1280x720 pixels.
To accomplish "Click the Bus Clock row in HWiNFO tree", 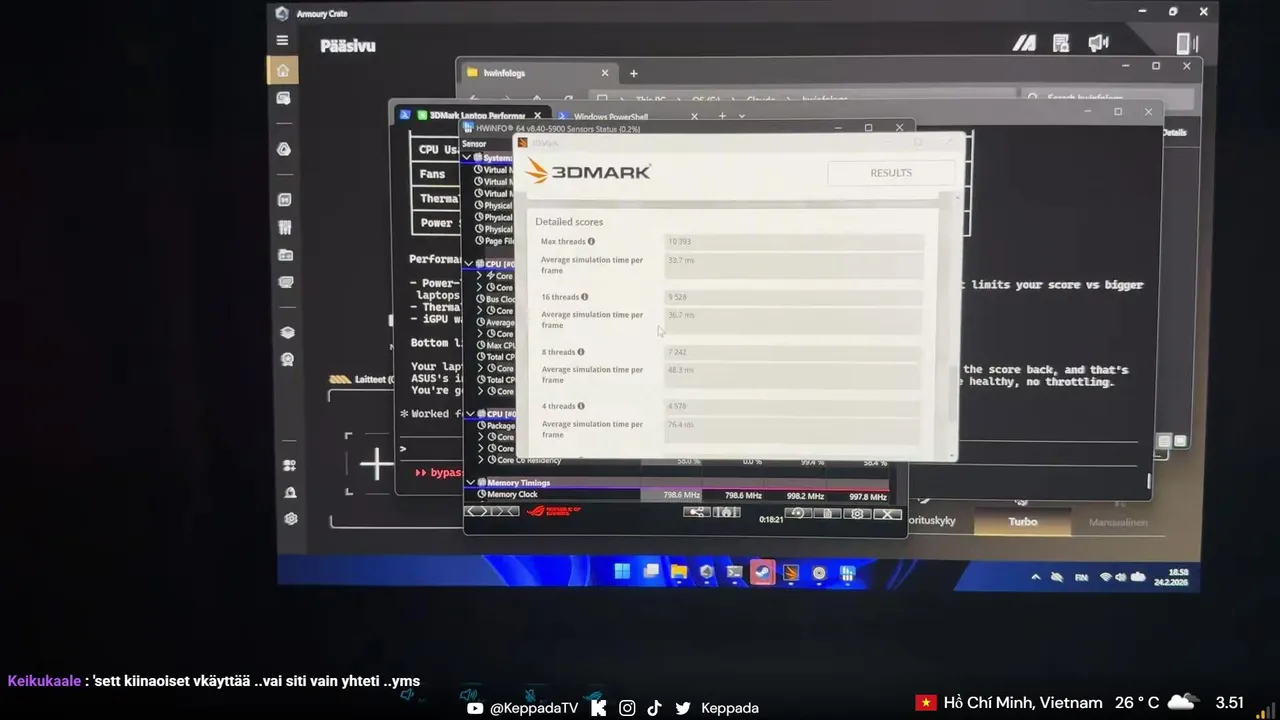I will pyautogui.click(x=496, y=299).
